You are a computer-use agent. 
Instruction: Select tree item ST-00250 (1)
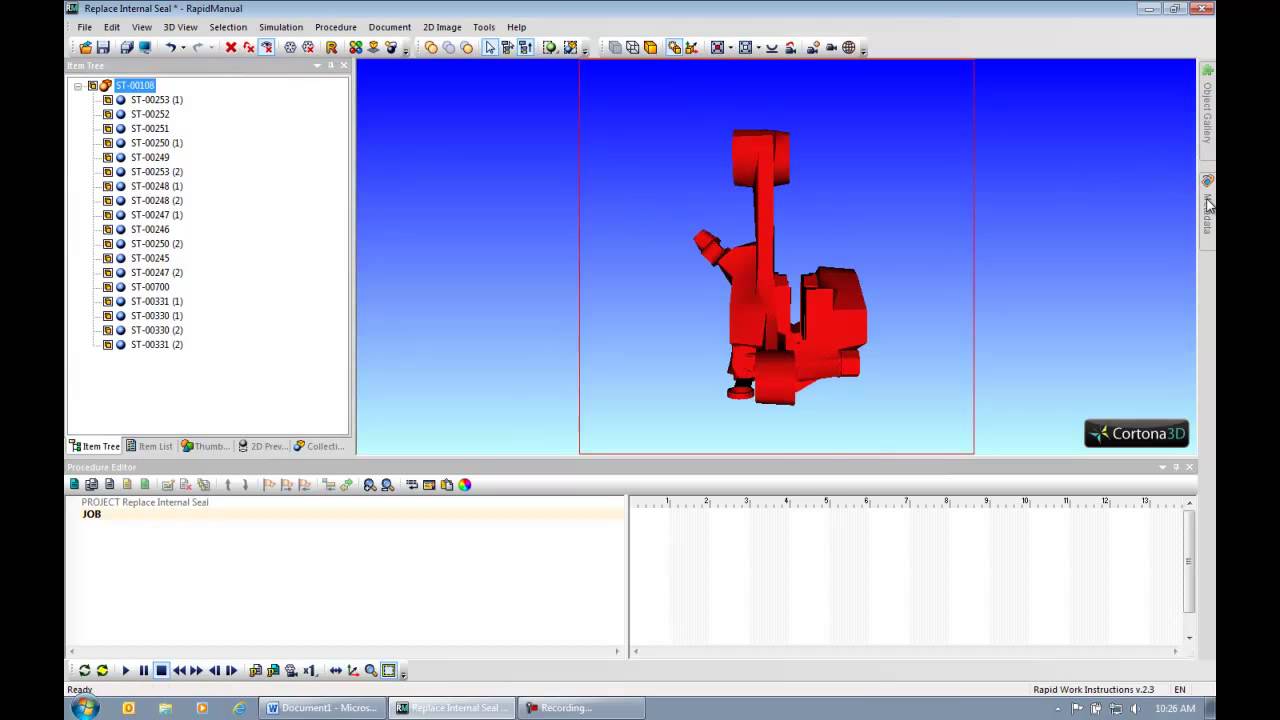click(157, 143)
